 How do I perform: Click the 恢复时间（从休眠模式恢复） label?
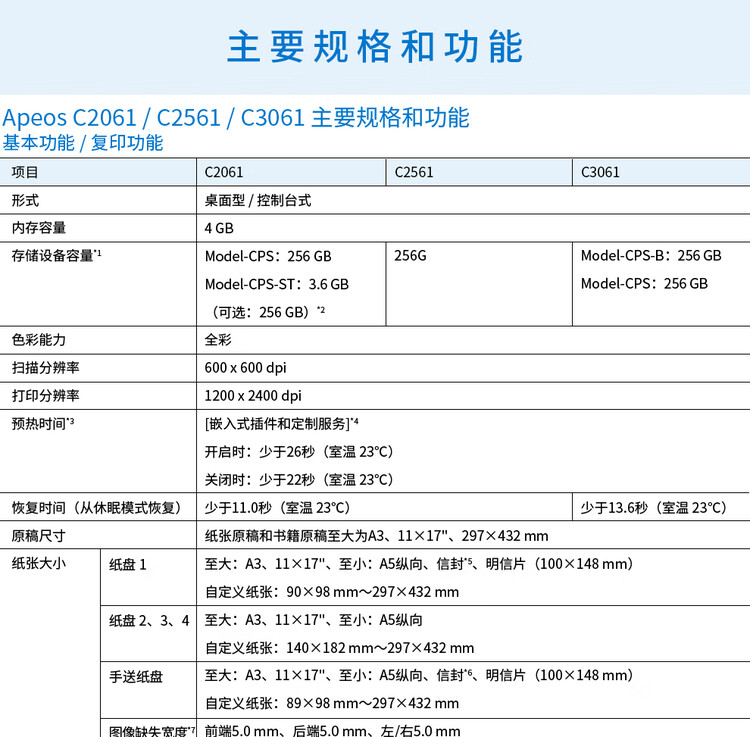click(96, 508)
